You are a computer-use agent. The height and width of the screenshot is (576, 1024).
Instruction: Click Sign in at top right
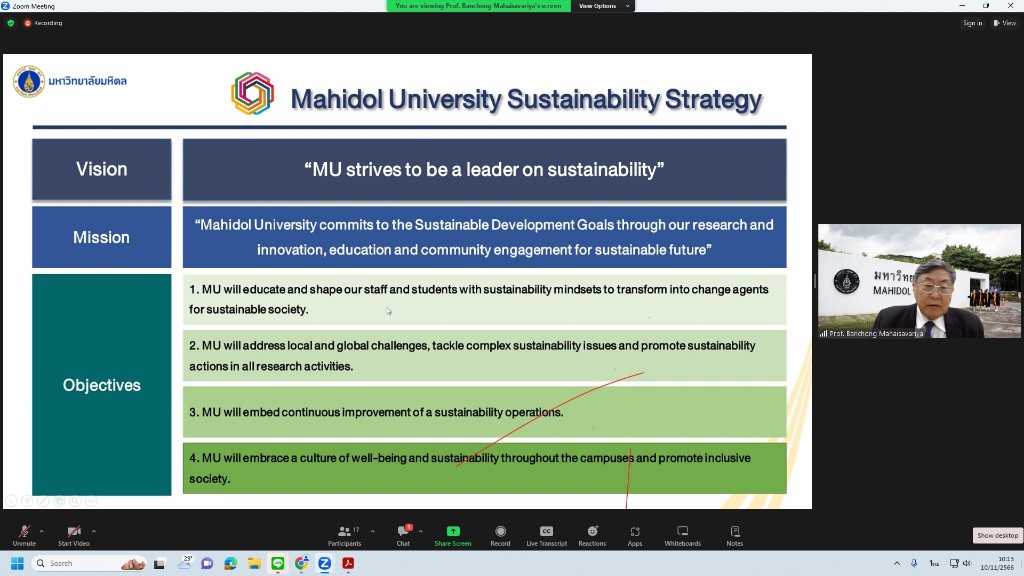pyautogui.click(x=972, y=23)
